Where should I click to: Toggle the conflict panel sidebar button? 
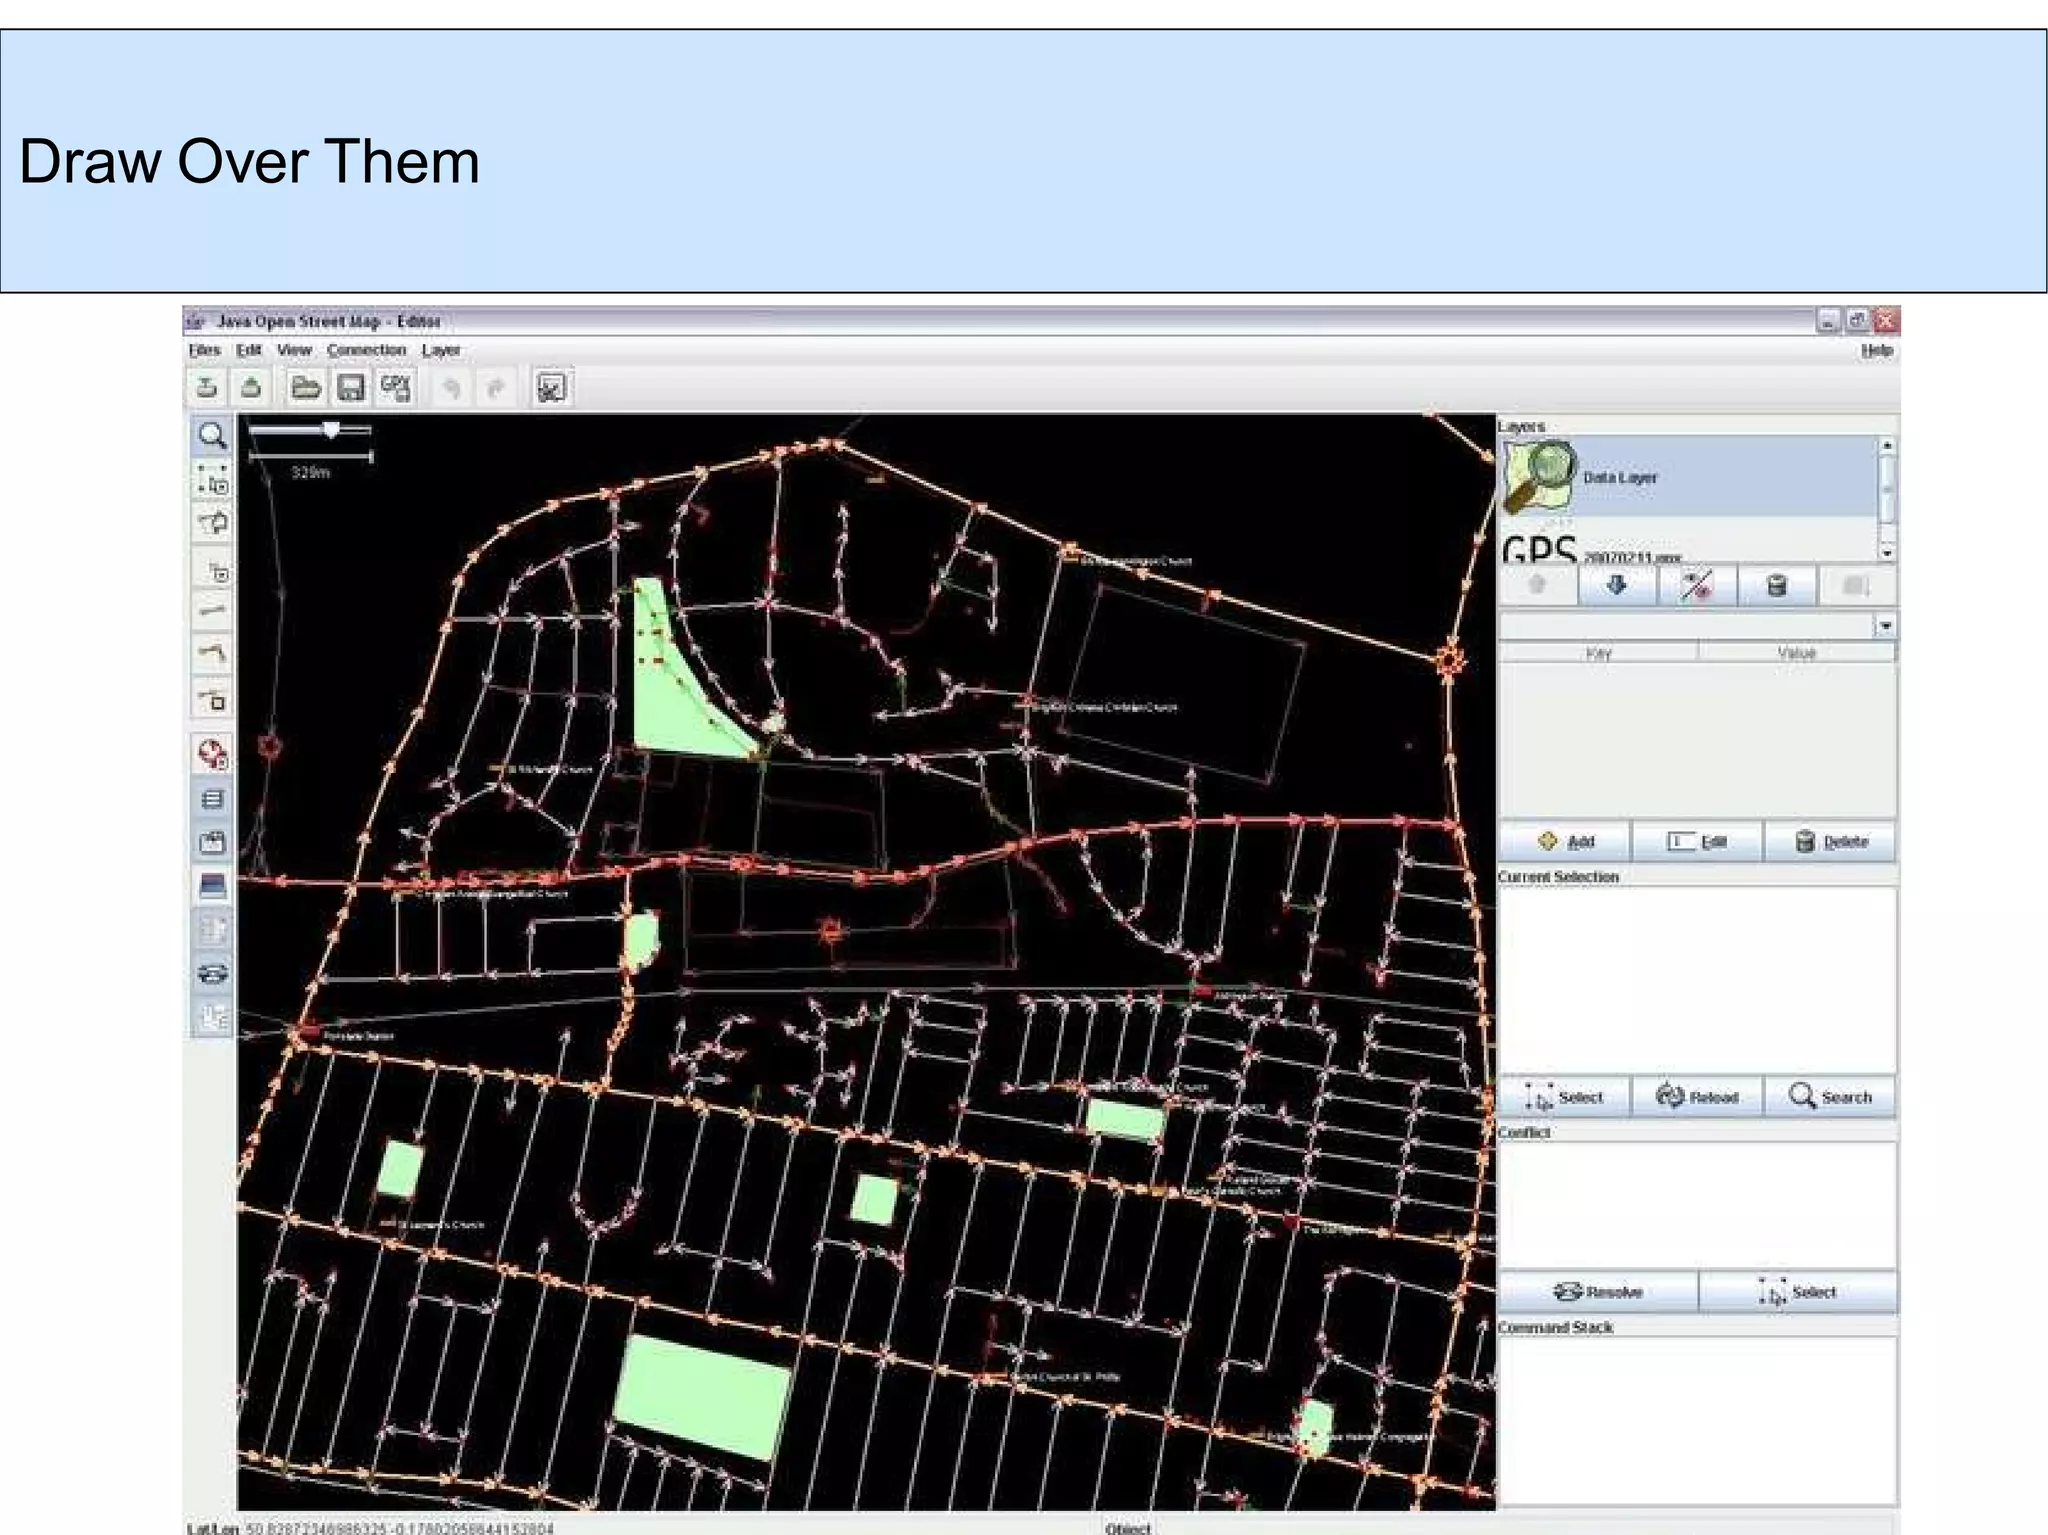(212, 974)
